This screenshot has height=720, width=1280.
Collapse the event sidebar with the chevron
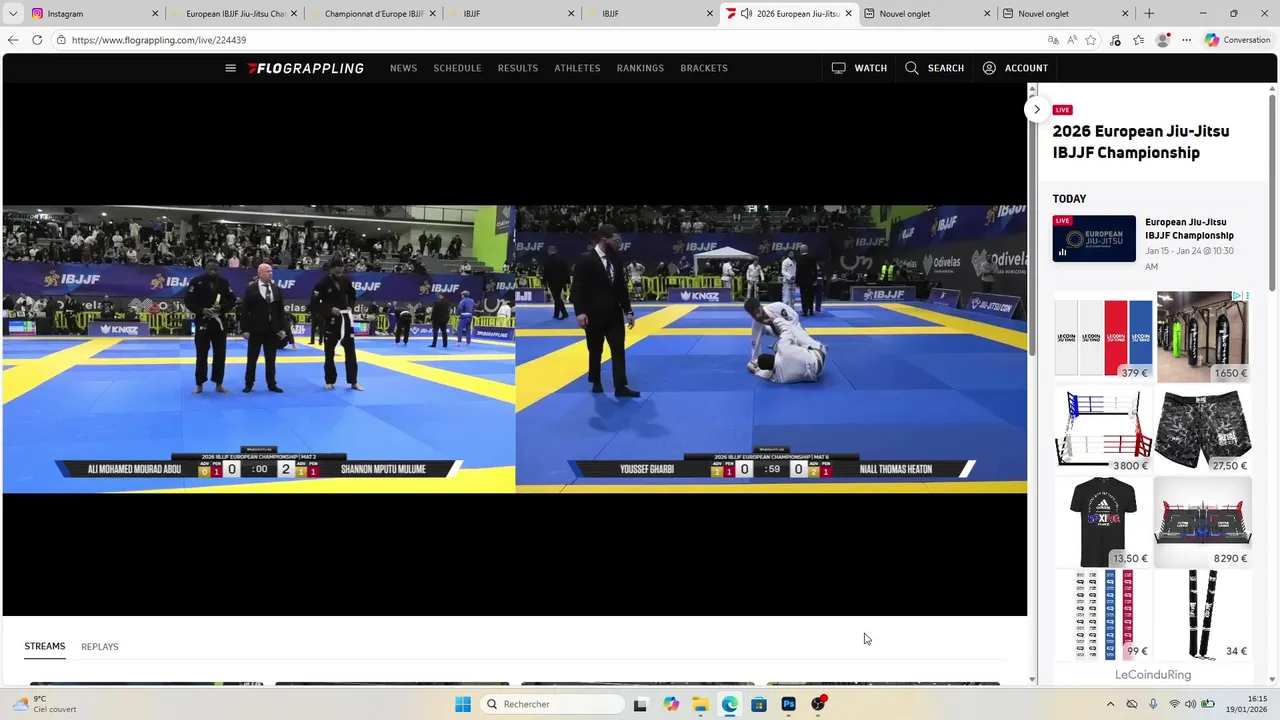point(1037,109)
